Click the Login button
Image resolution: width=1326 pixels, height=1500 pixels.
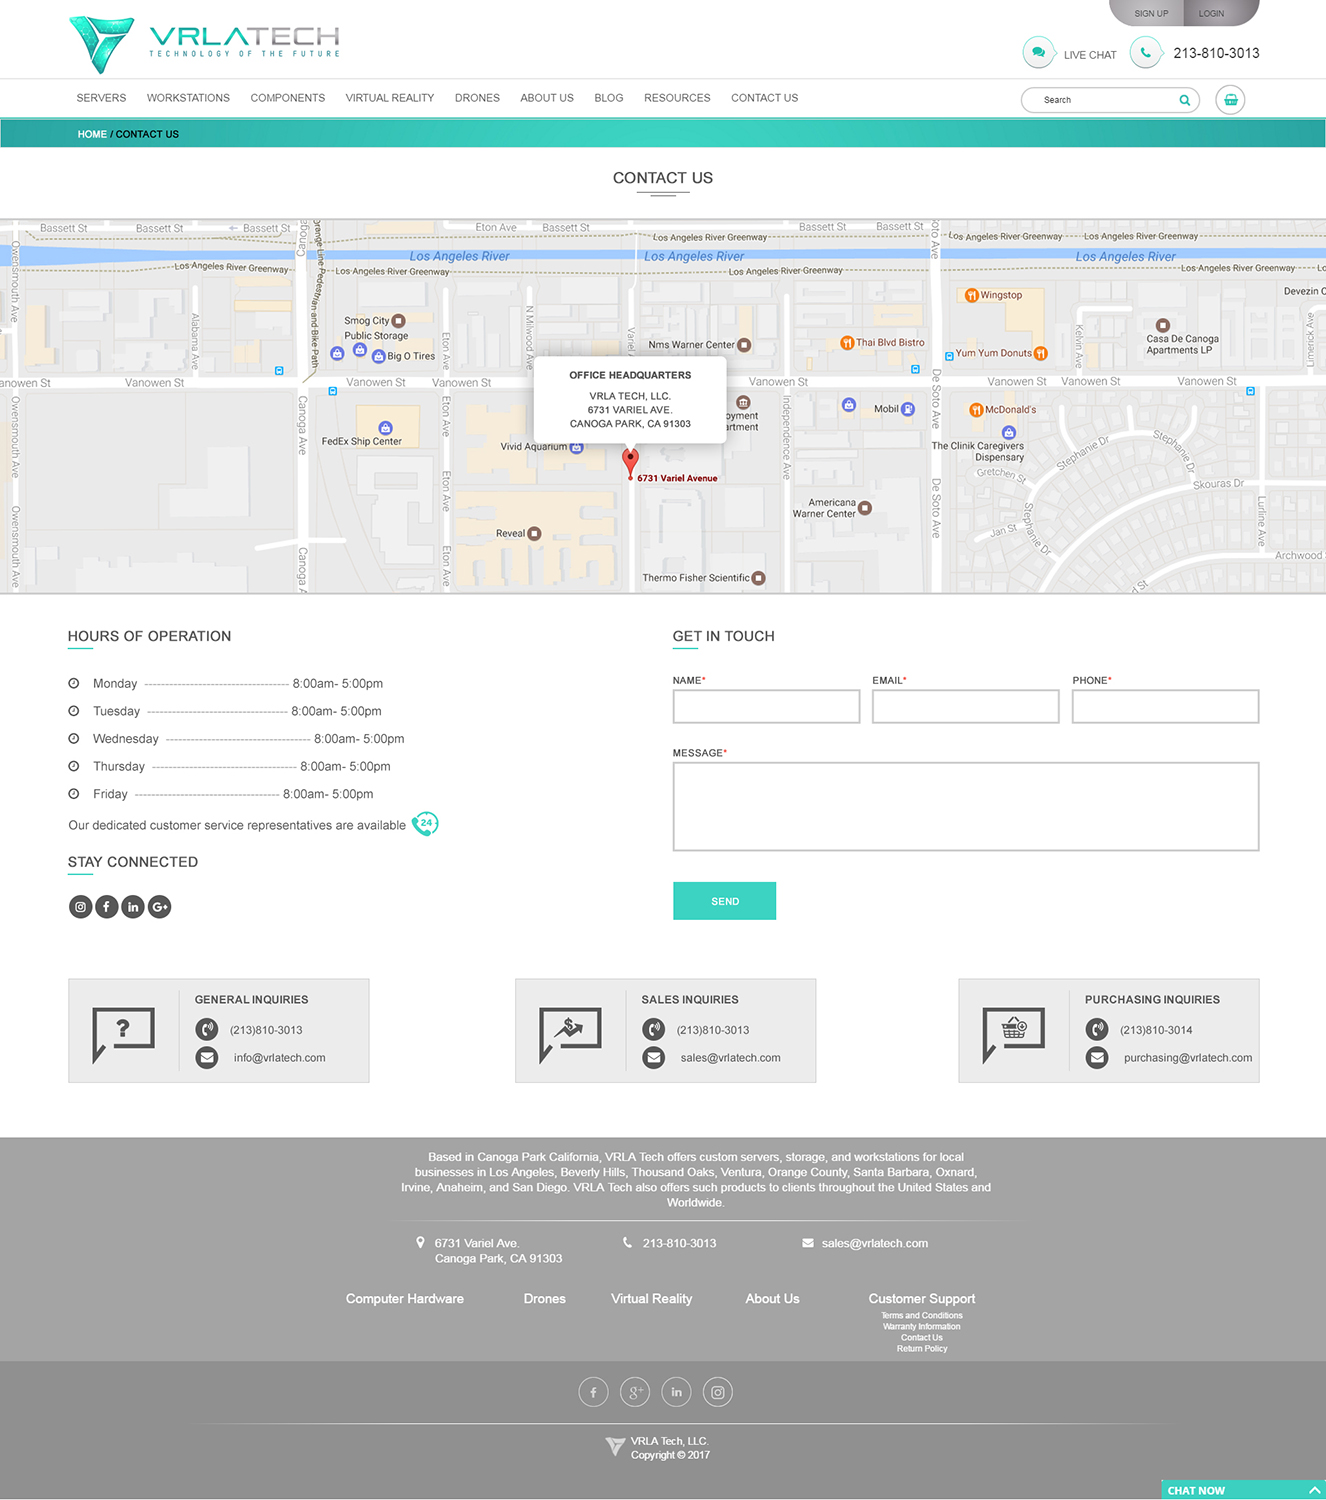[1211, 13]
